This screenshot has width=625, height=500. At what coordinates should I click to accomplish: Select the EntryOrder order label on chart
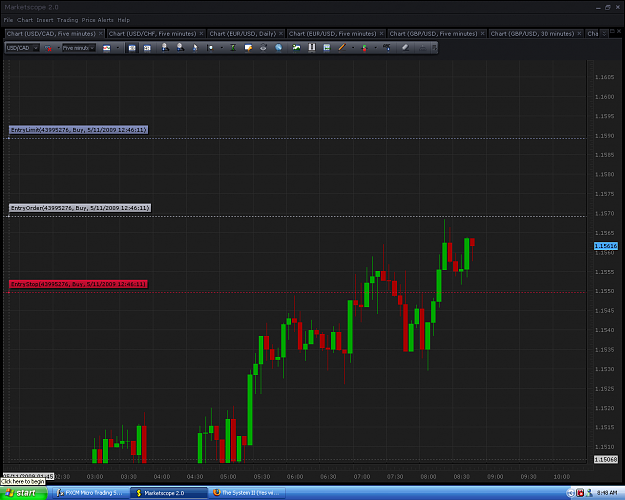pyautogui.click(x=80, y=208)
